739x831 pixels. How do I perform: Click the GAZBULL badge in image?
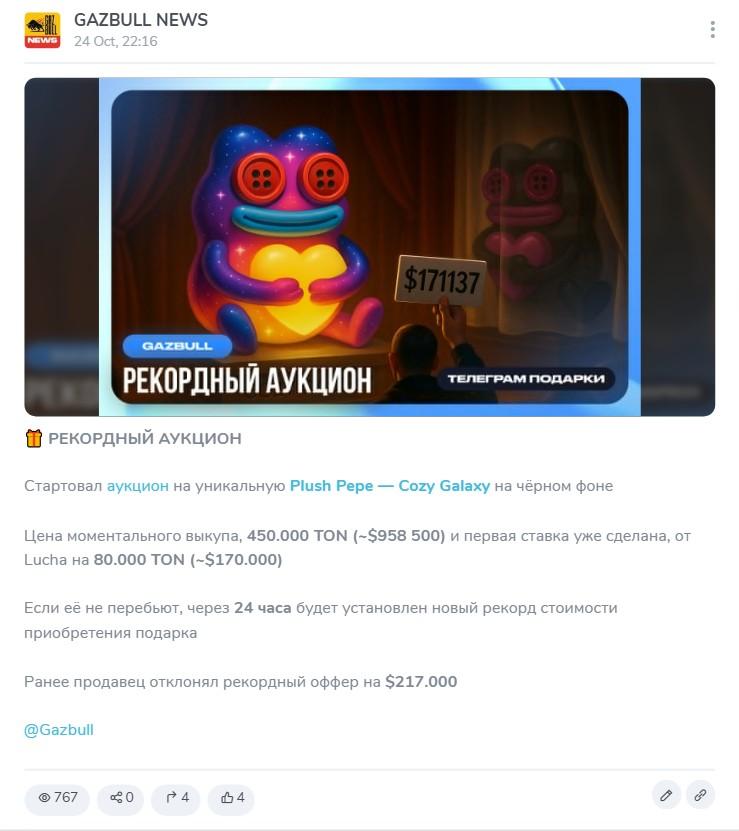pos(178,346)
